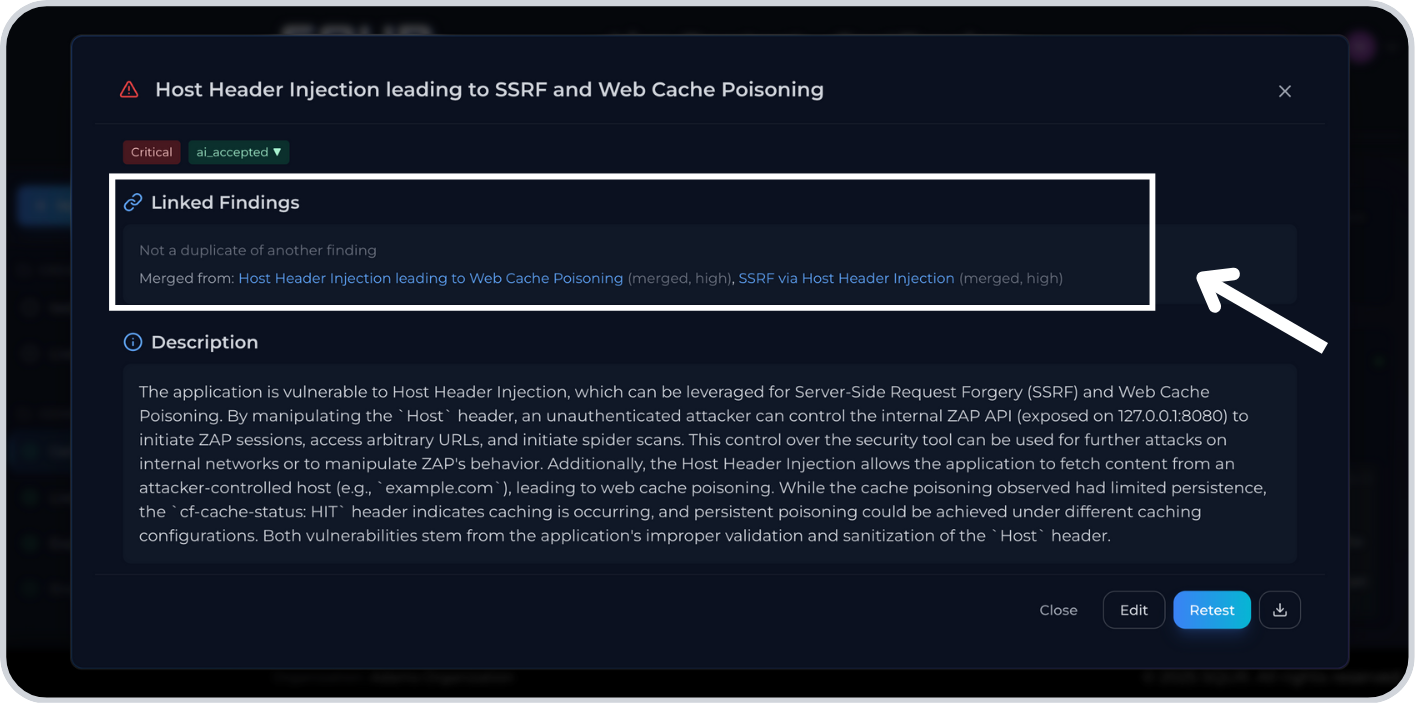Click the Edit button
Viewport: 1415px width, 706px height.
tap(1133, 609)
